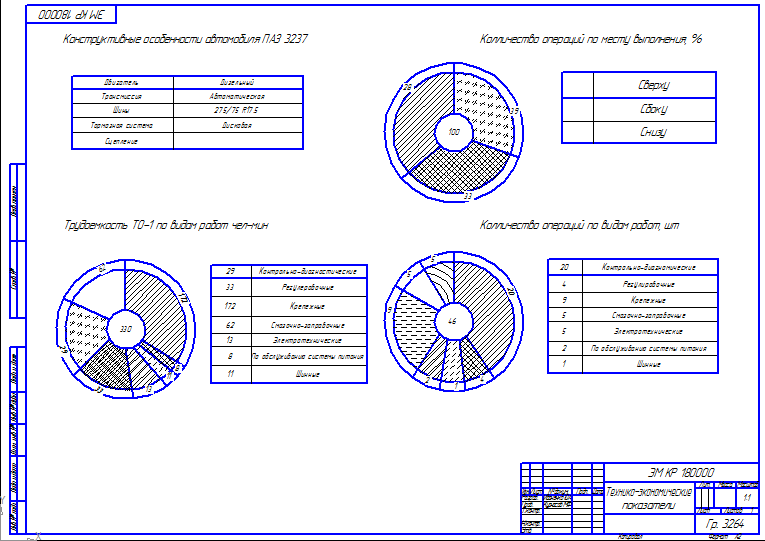Select the heading 'Колличество операций по месту выполнения, %'
The image size is (765, 541).
click(590, 39)
